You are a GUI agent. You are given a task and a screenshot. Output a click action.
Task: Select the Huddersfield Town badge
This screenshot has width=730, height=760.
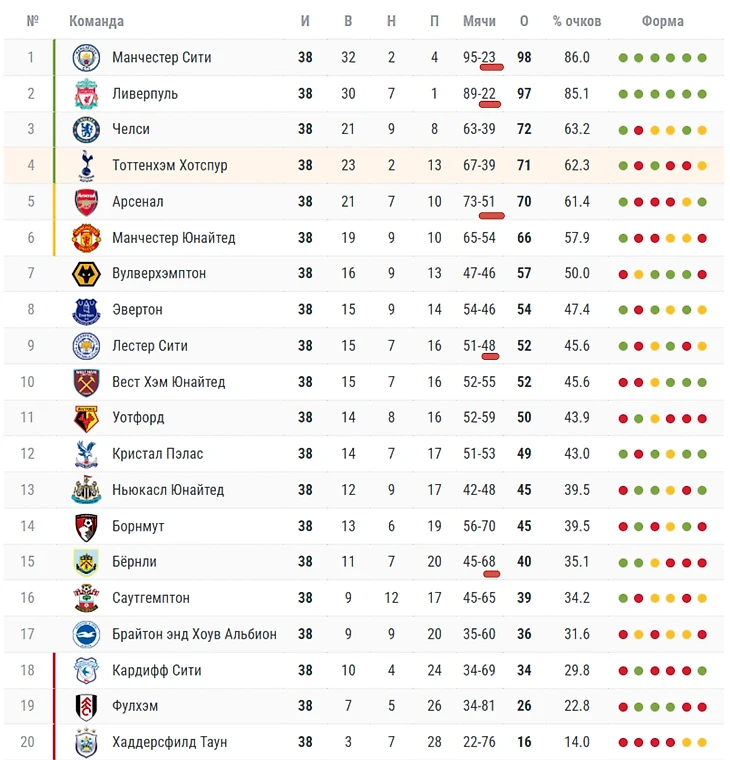(86, 743)
